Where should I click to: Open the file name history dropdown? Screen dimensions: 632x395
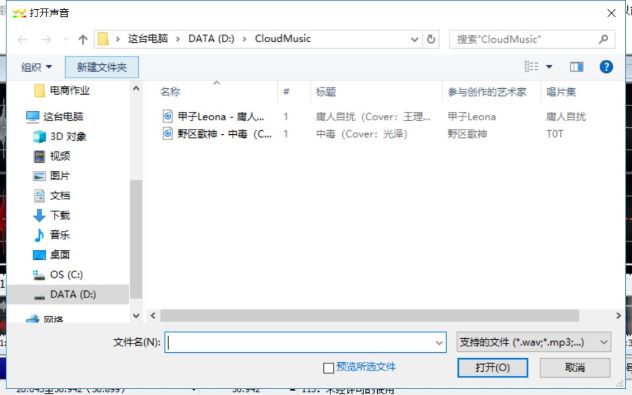point(439,343)
